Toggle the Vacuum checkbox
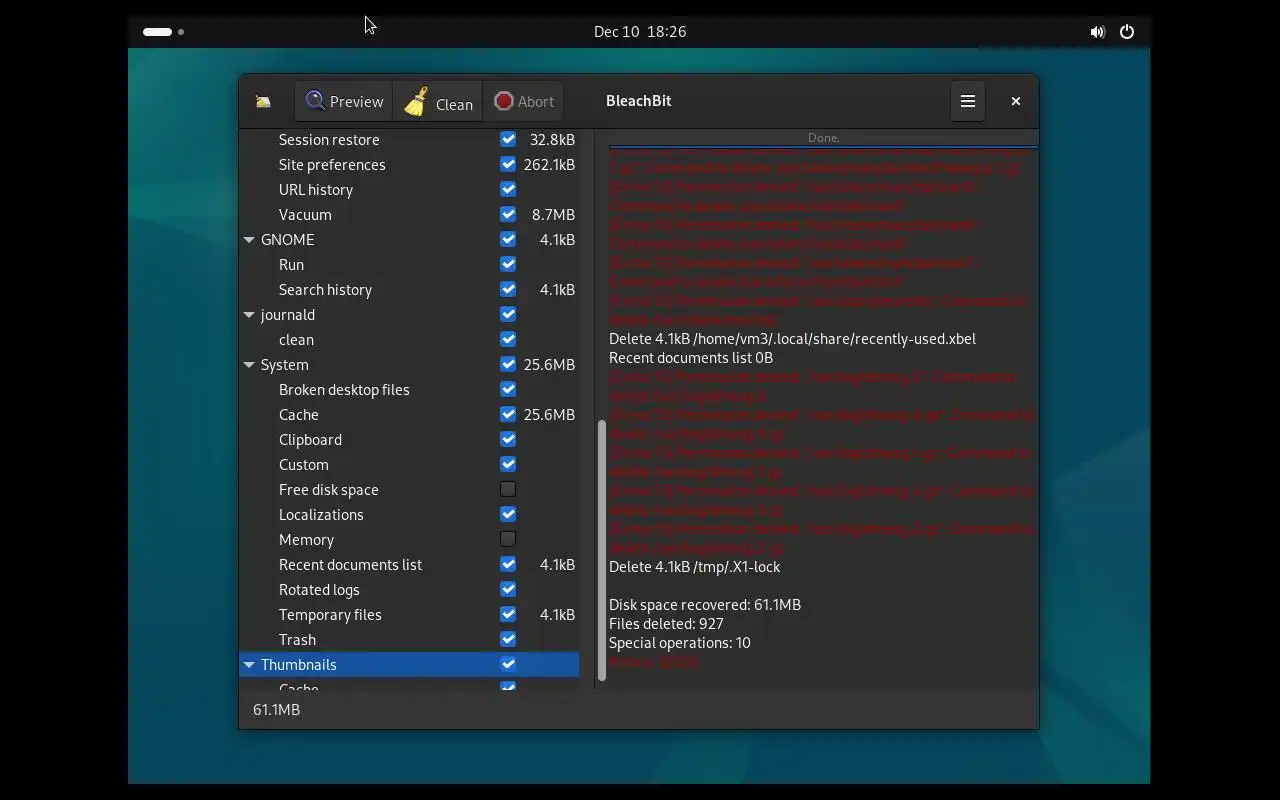The image size is (1280, 800). (508, 215)
